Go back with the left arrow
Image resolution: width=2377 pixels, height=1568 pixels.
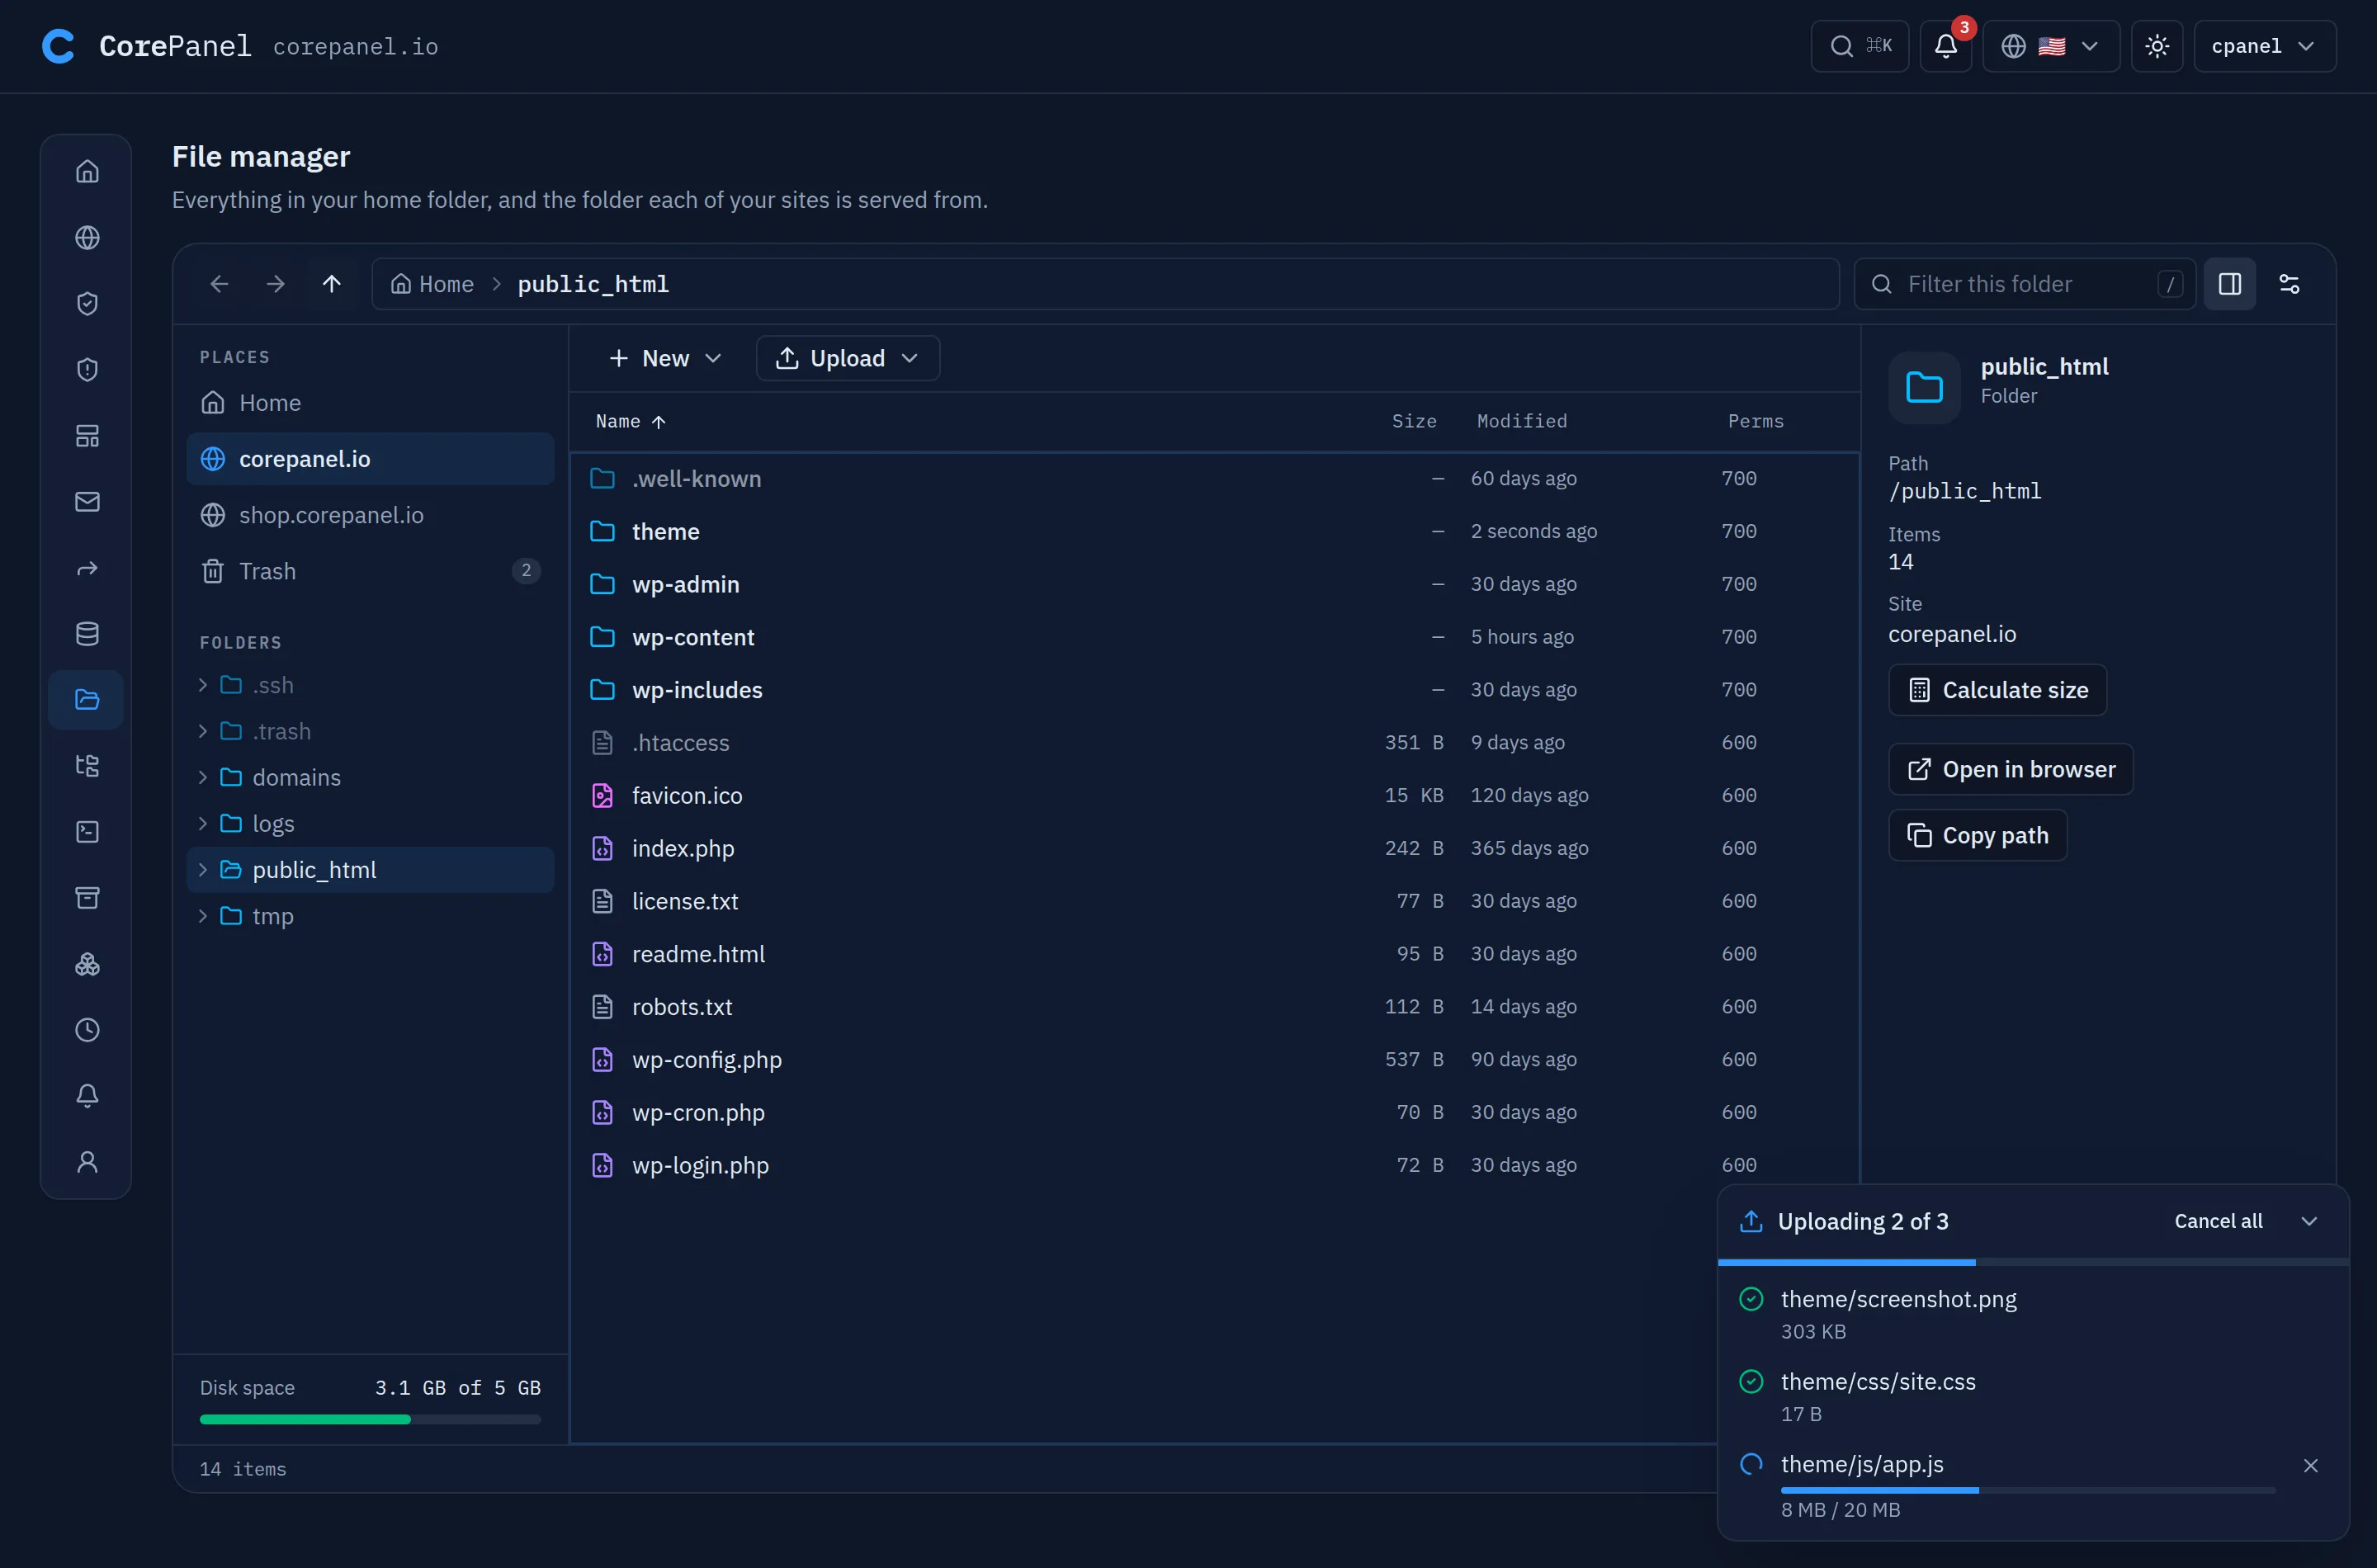(x=219, y=284)
